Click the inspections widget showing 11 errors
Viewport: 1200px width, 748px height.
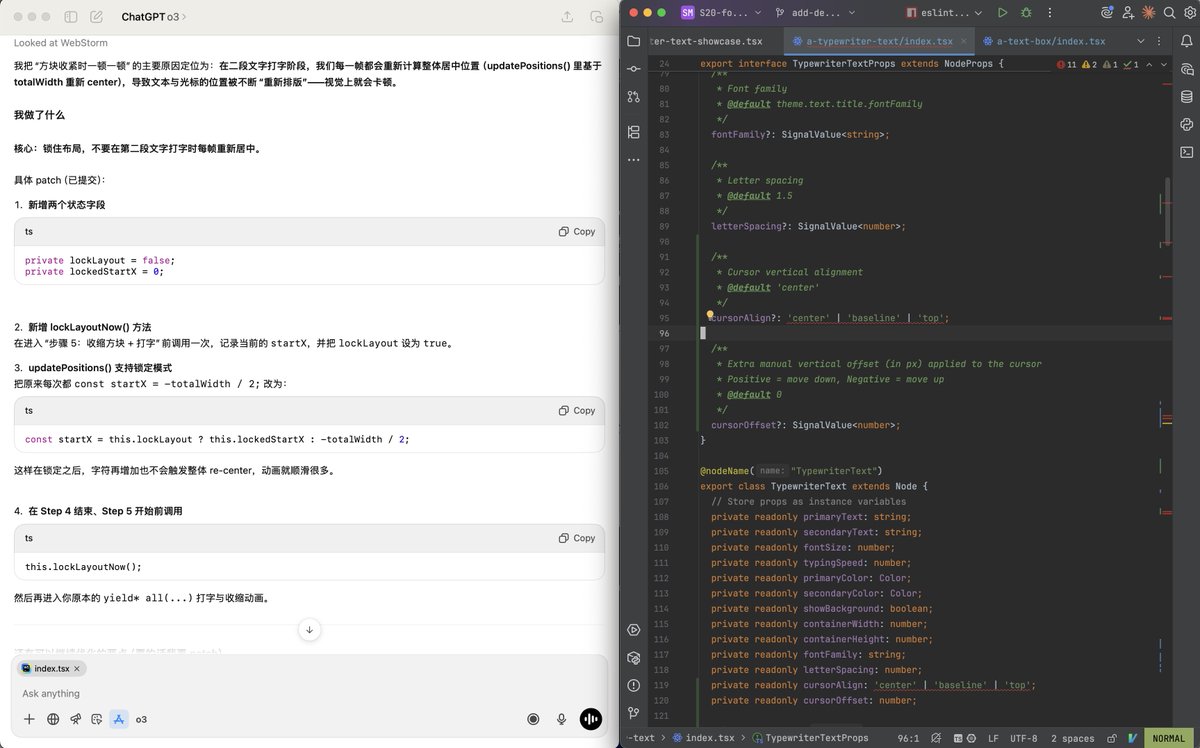tap(1097, 64)
